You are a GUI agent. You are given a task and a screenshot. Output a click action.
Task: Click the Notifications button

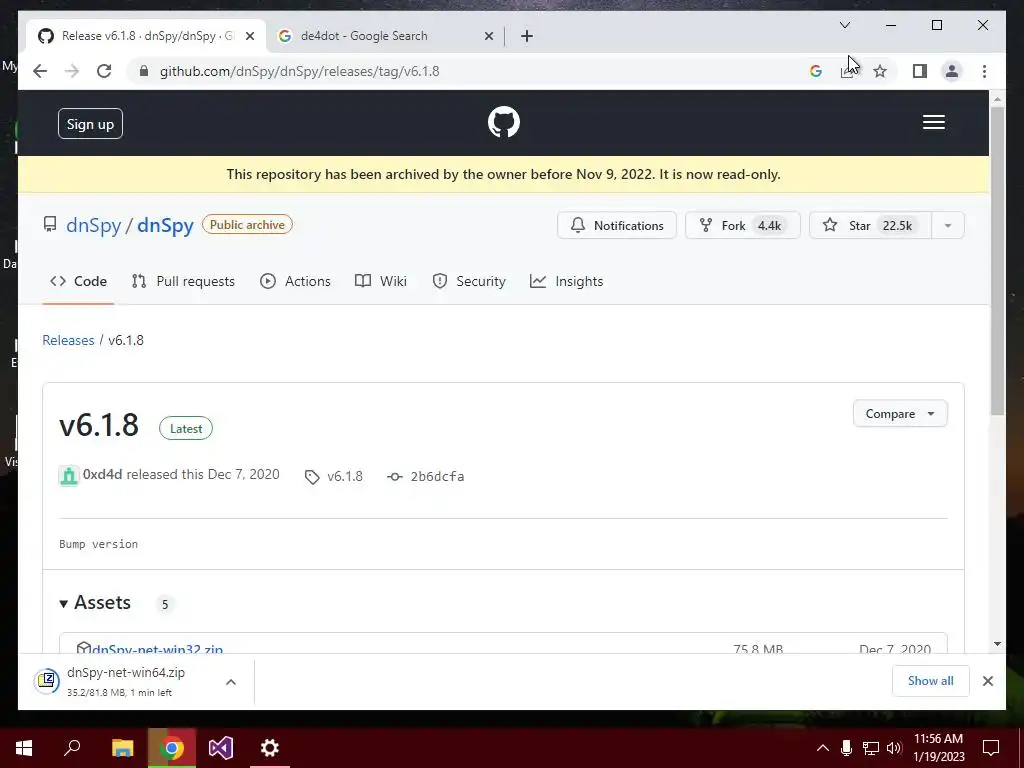coord(616,225)
